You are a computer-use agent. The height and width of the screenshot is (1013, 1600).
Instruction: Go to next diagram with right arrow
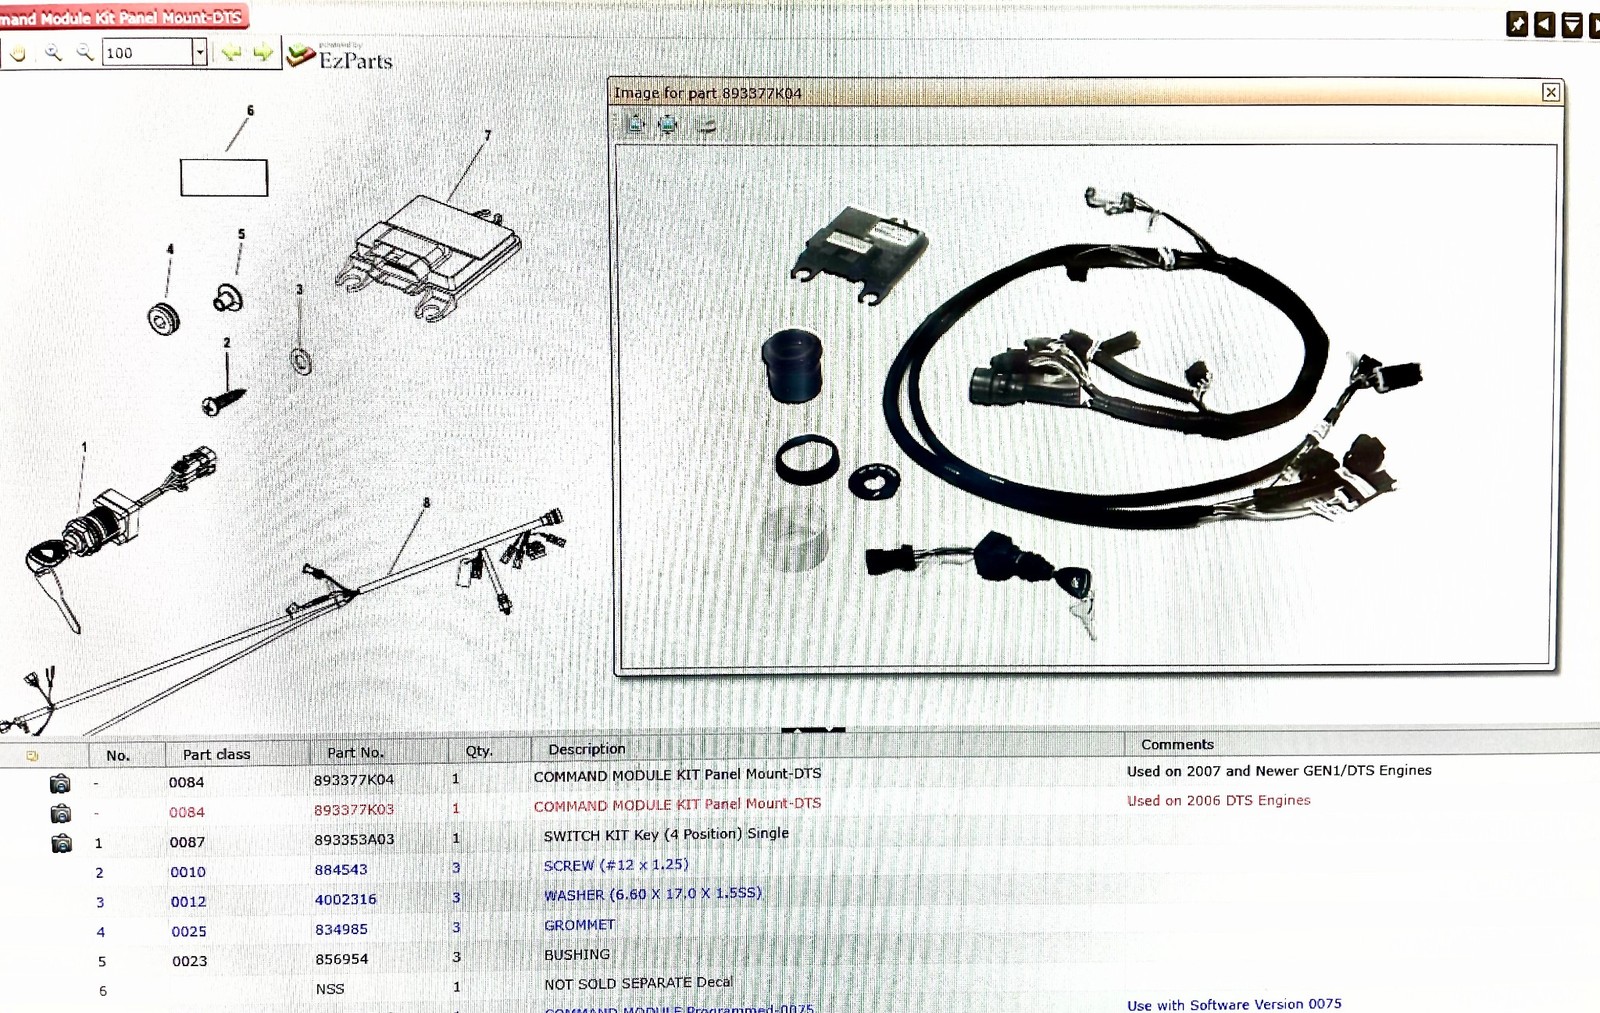coord(263,52)
